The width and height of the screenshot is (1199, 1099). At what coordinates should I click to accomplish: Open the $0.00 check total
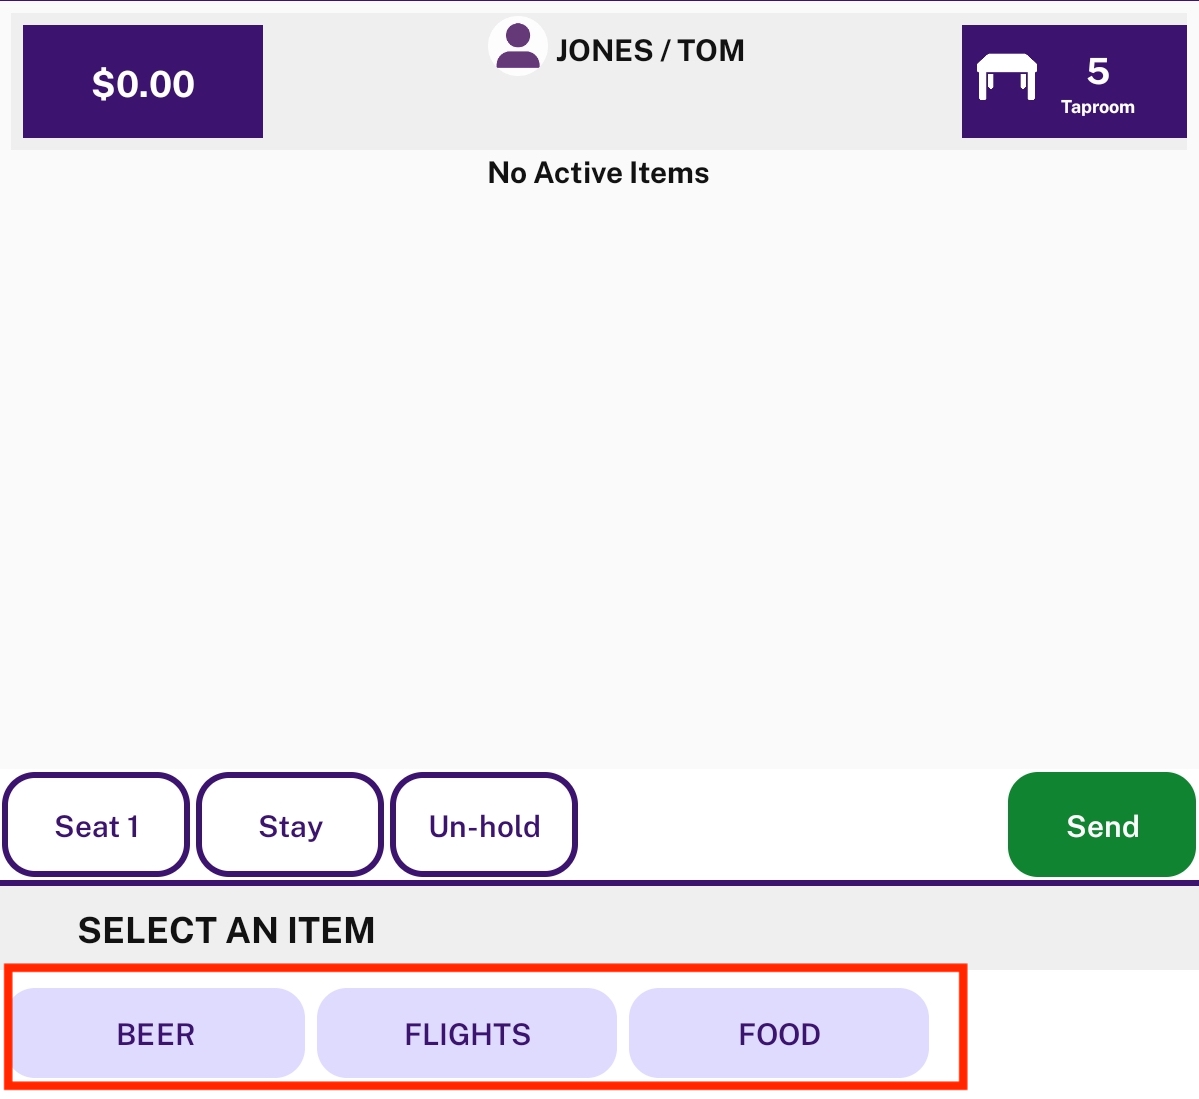[x=143, y=82]
